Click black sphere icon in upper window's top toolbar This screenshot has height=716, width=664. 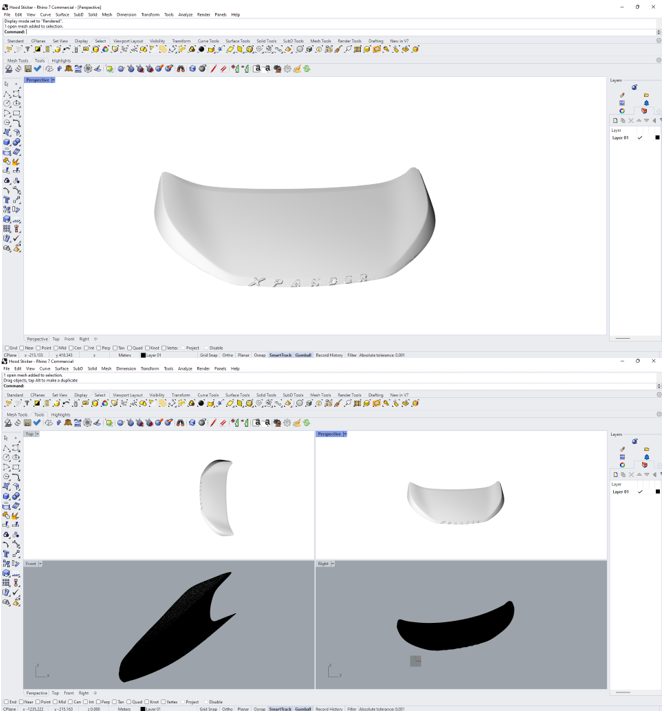point(201,49)
